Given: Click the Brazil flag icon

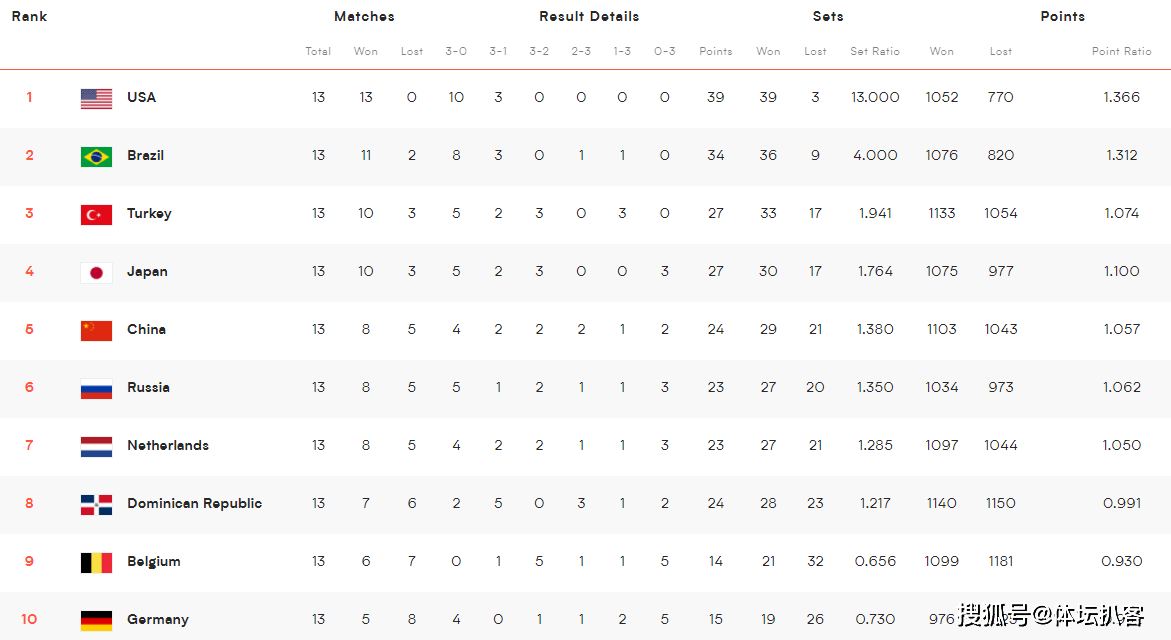Looking at the screenshot, I should pyautogui.click(x=96, y=156).
